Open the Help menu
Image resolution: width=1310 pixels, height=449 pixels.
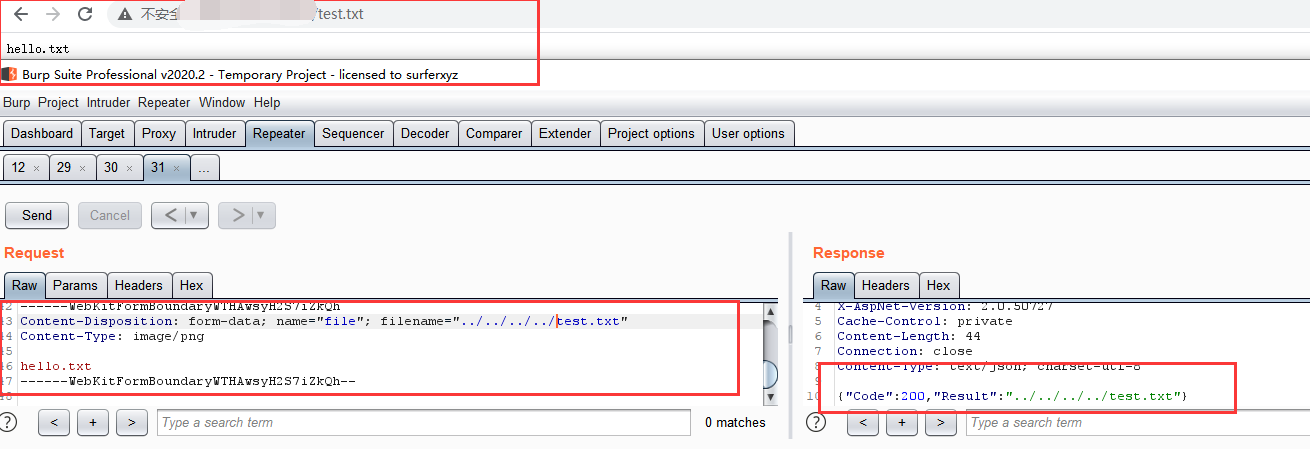267,102
